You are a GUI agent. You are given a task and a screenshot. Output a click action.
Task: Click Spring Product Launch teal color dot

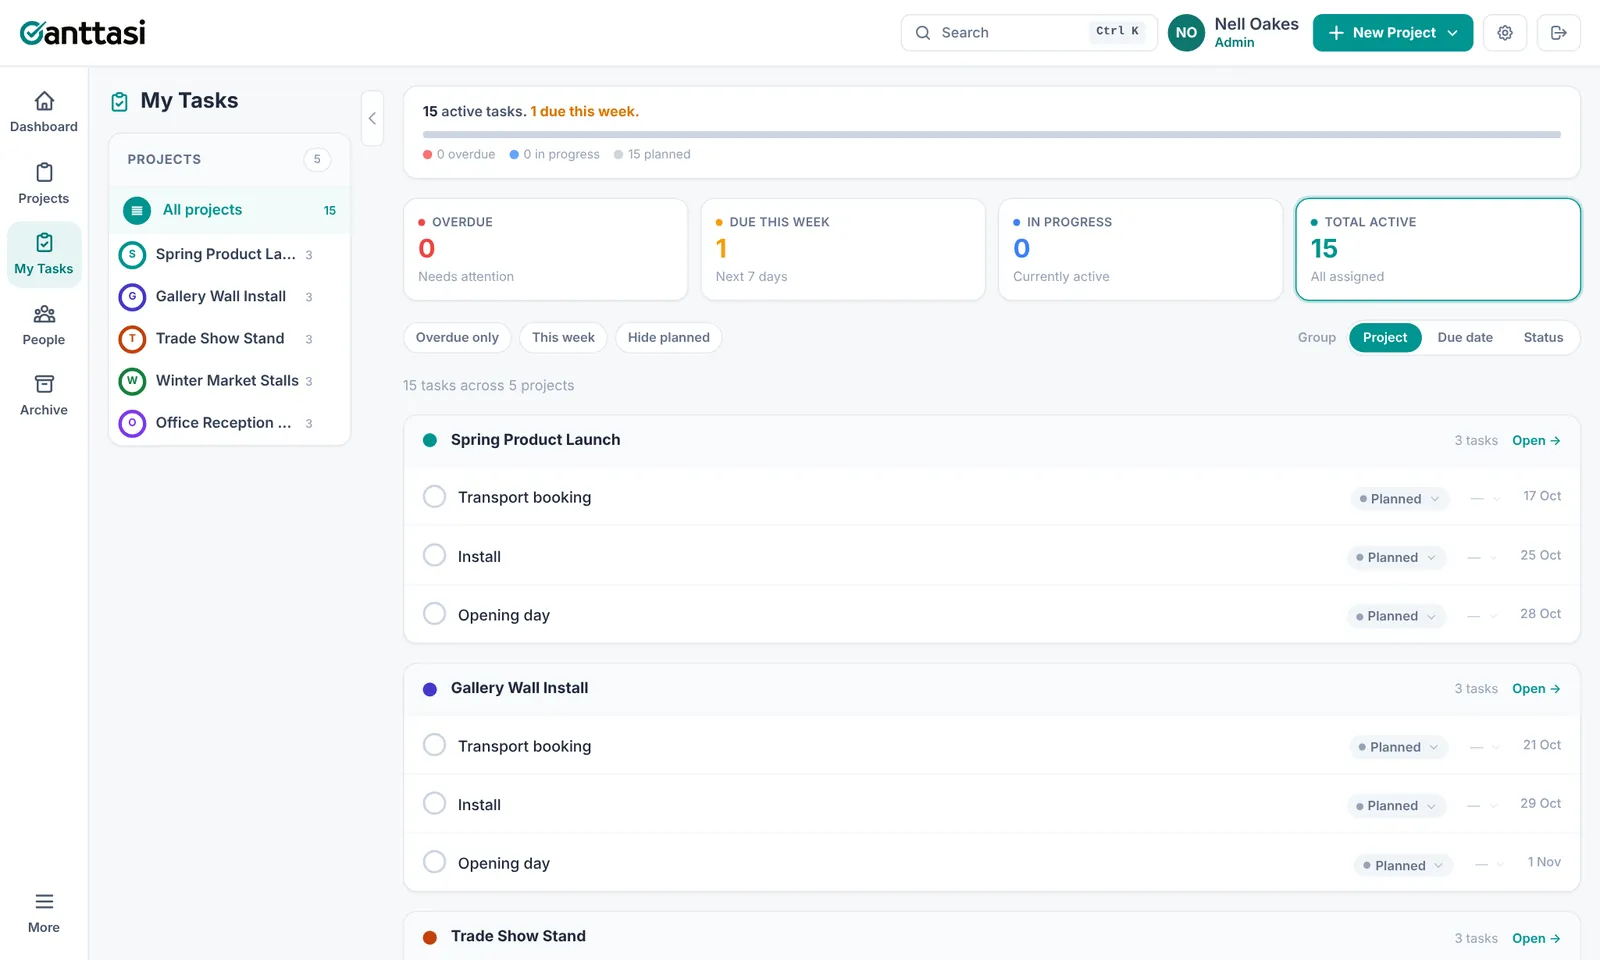click(x=430, y=441)
